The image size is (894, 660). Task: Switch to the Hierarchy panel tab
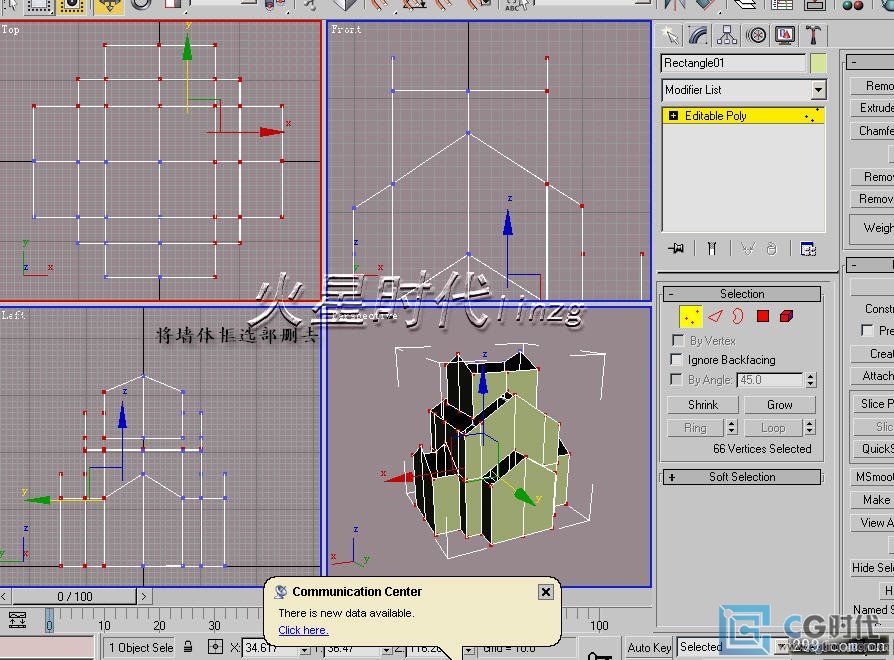click(x=728, y=36)
